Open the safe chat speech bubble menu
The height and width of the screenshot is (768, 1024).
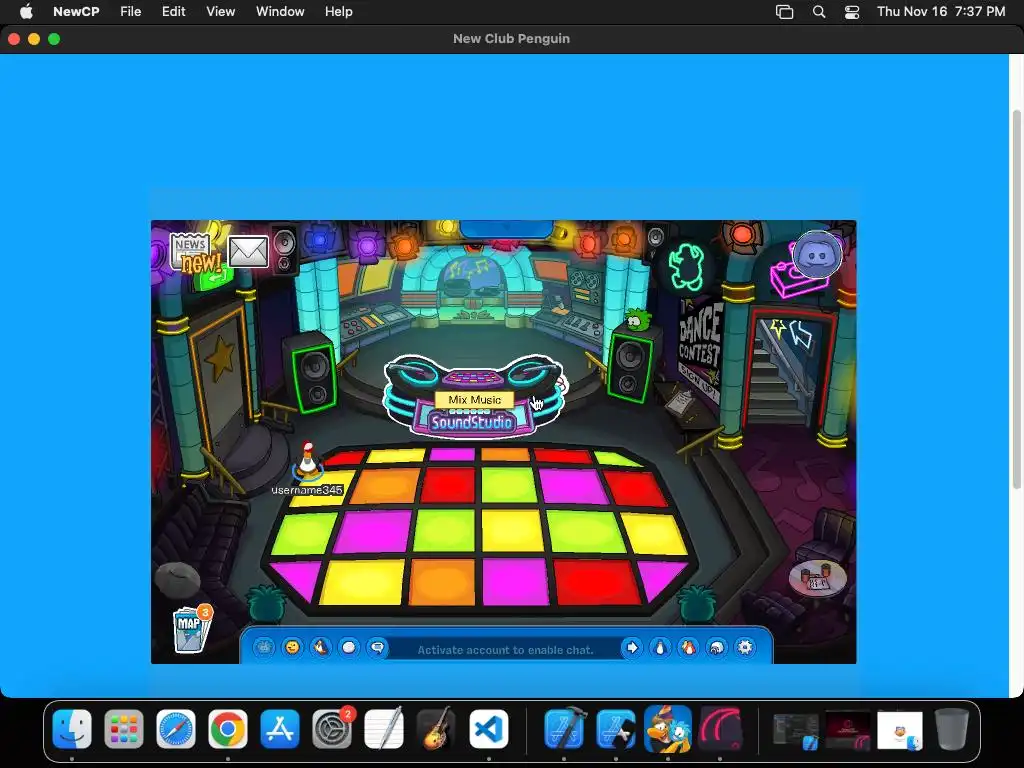point(377,647)
